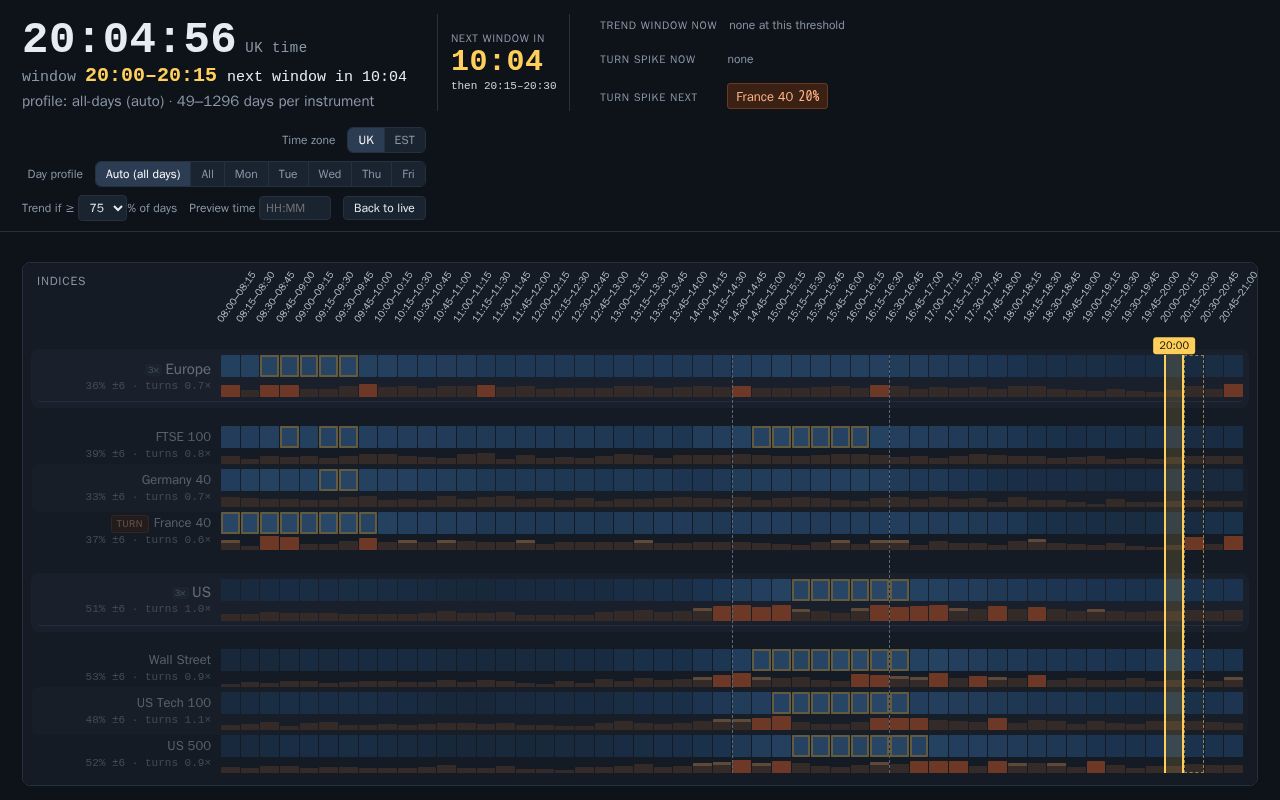Choose the Thu day profile
This screenshot has height=800, width=1280.
[371, 174]
